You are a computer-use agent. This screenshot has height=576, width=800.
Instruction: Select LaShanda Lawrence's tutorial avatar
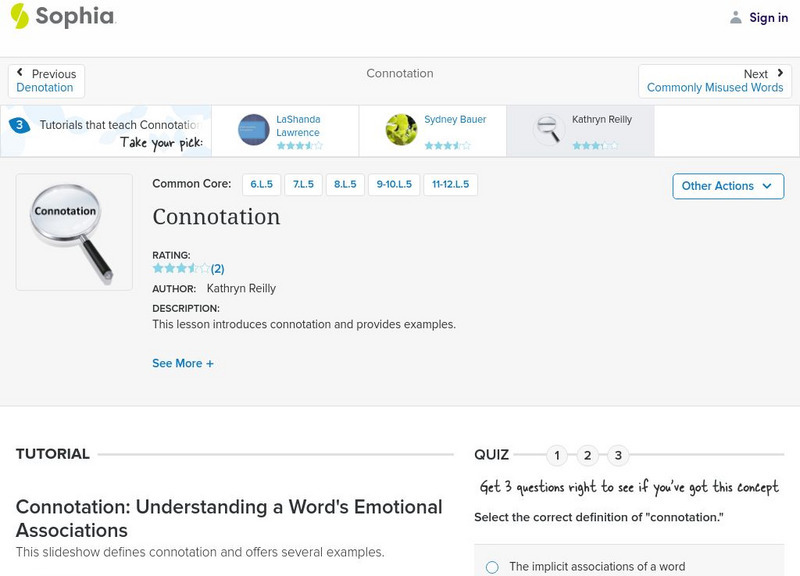click(x=254, y=130)
